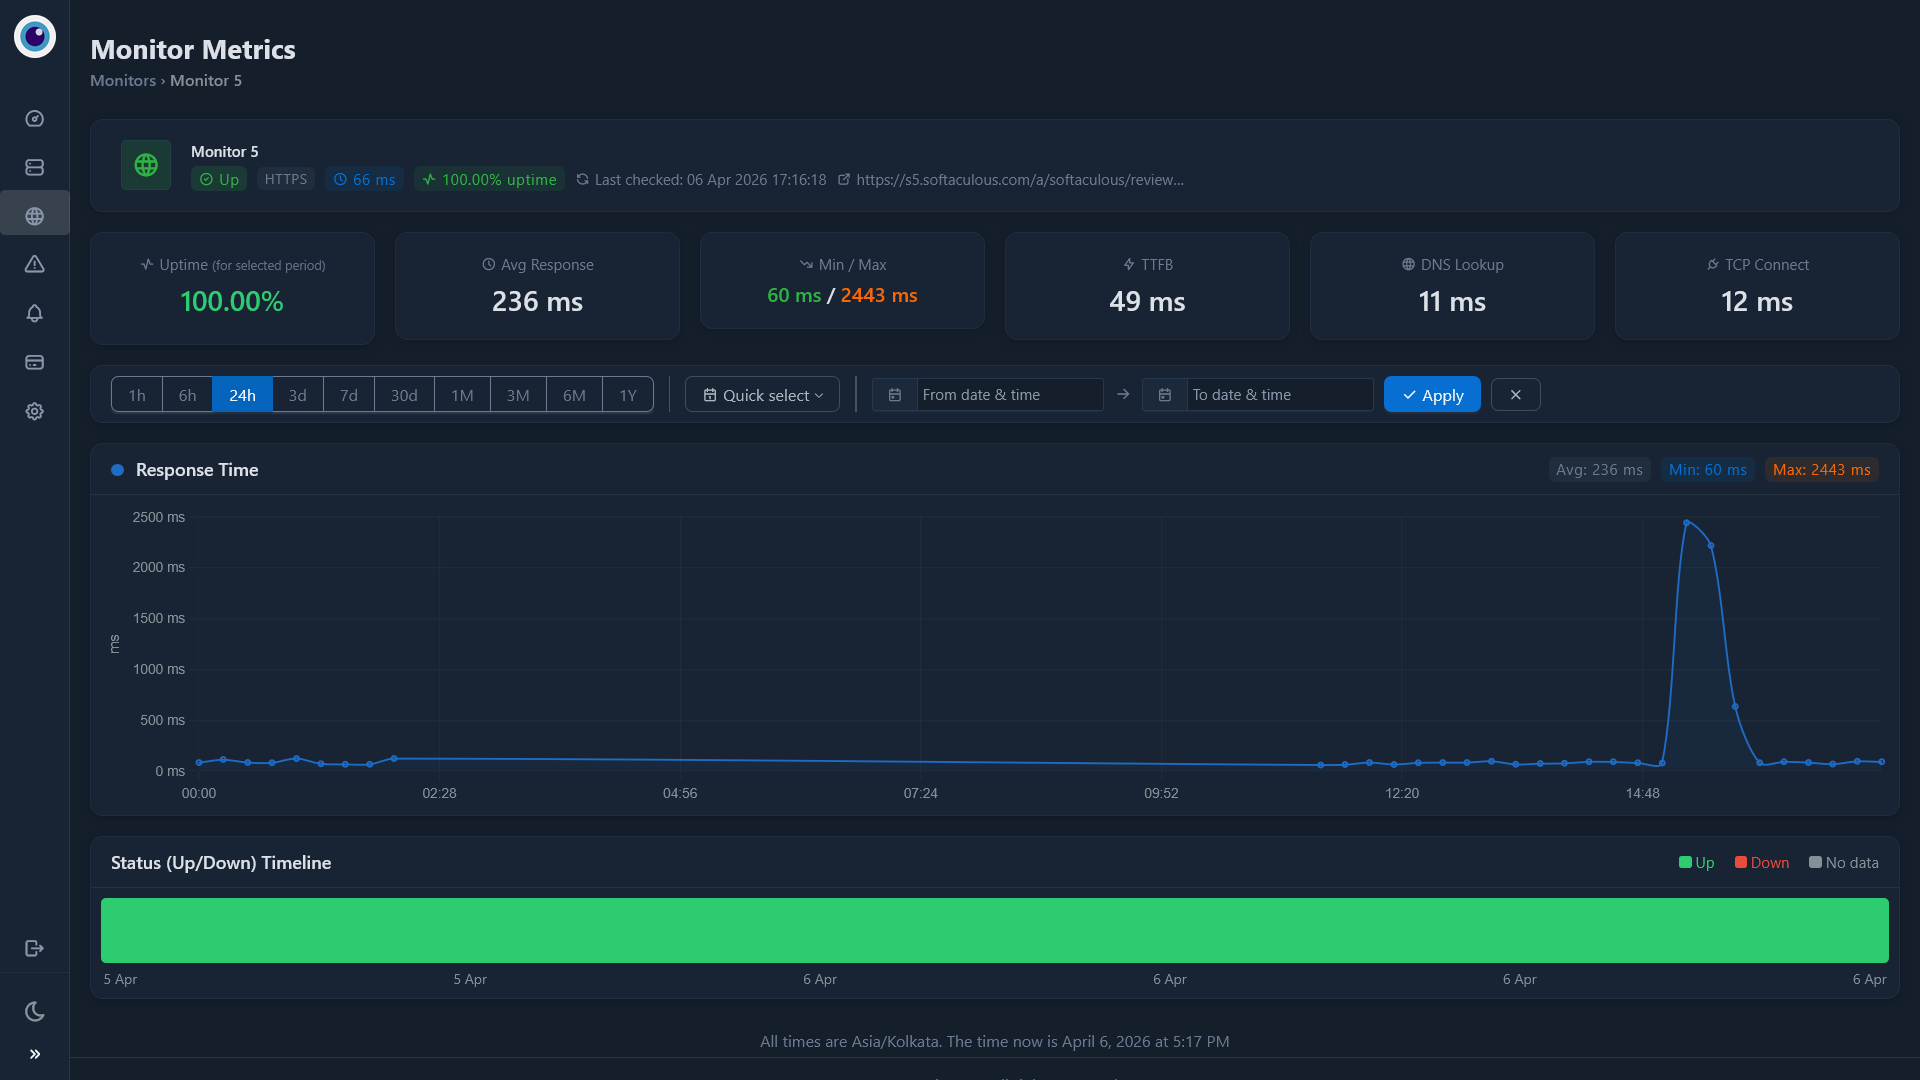Image resolution: width=1920 pixels, height=1080 pixels.
Task: Click the billing card icon in sidebar
Action: point(34,362)
